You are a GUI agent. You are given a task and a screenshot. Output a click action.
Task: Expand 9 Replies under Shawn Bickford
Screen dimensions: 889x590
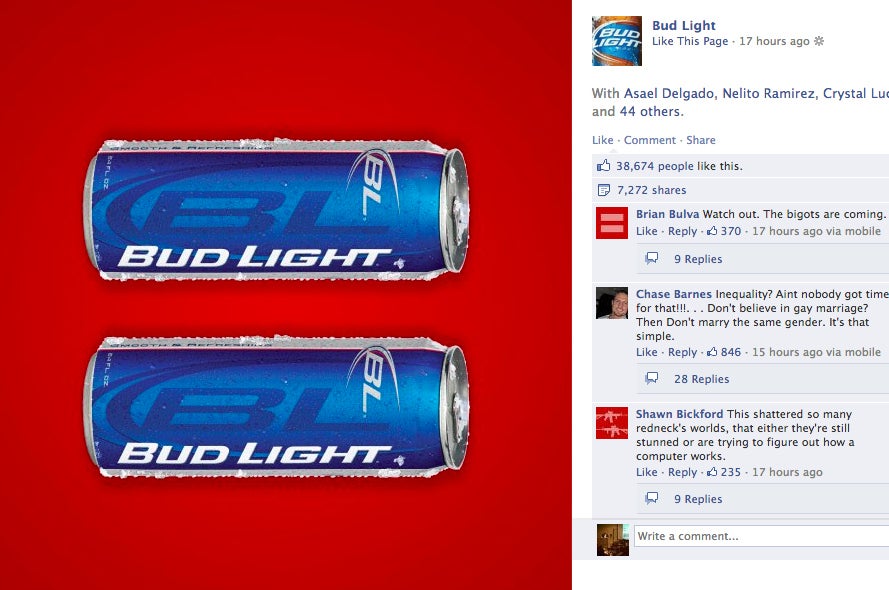click(698, 499)
